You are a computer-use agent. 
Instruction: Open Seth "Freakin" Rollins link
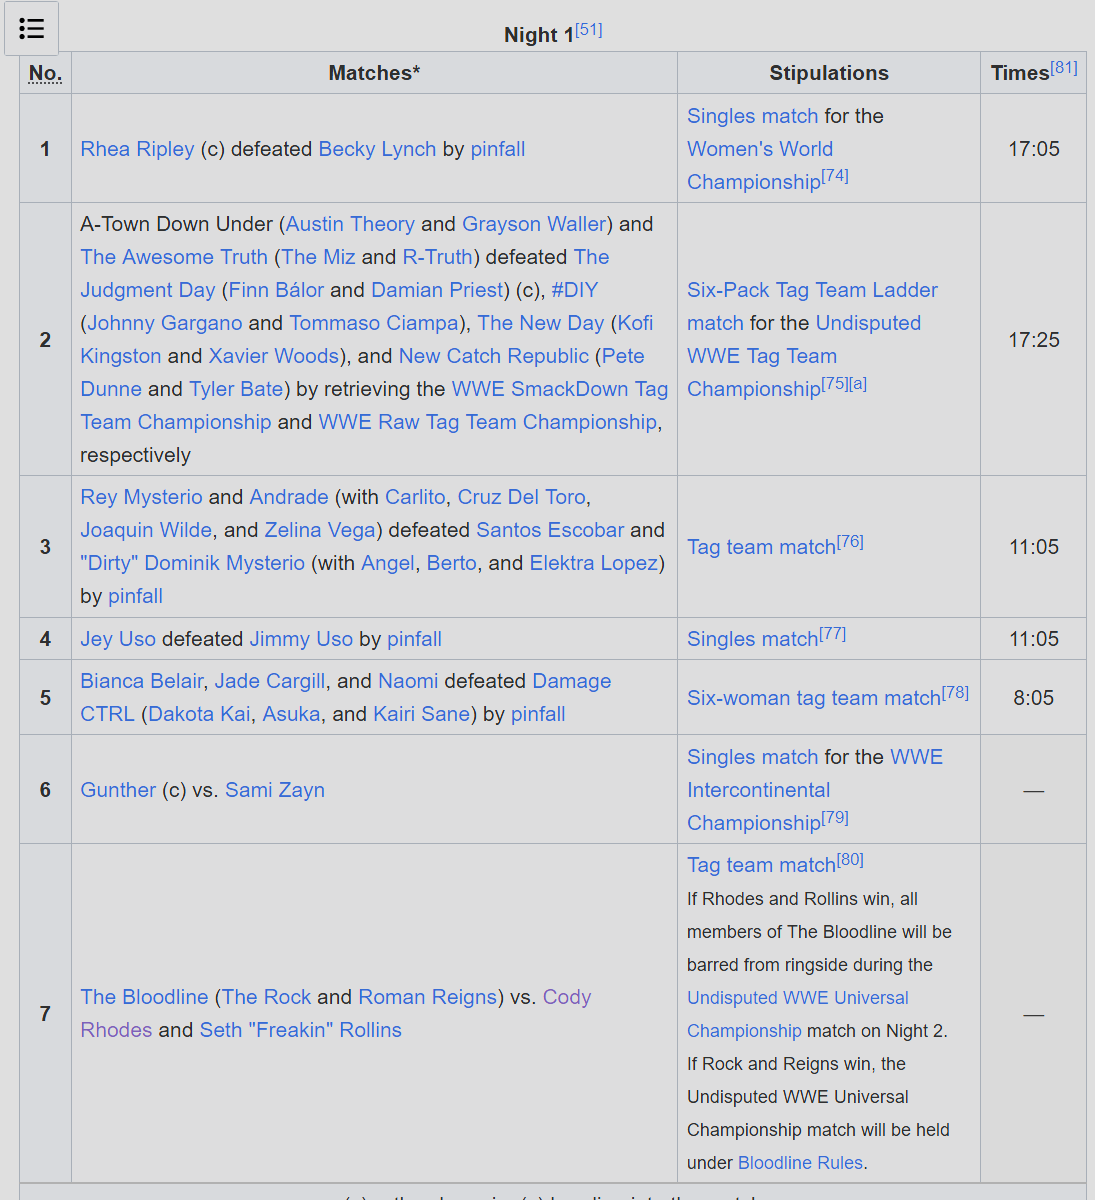[300, 1030]
